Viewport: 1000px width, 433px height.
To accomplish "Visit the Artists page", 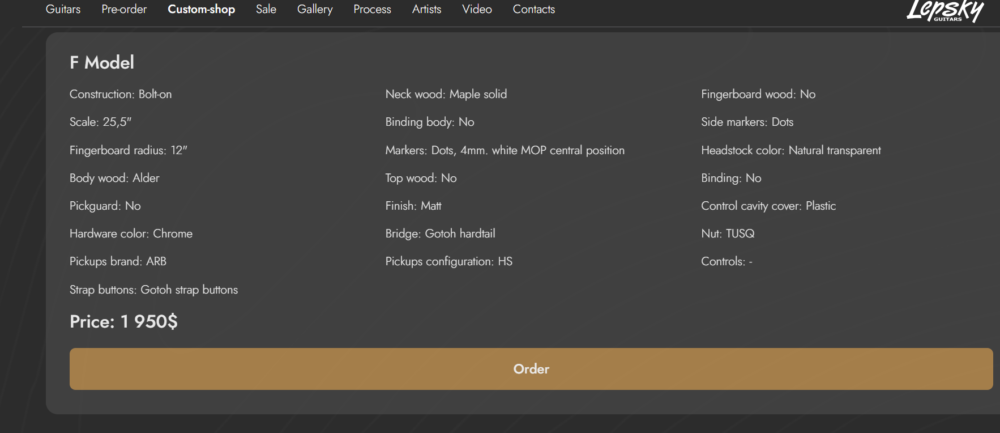I will (427, 10).
